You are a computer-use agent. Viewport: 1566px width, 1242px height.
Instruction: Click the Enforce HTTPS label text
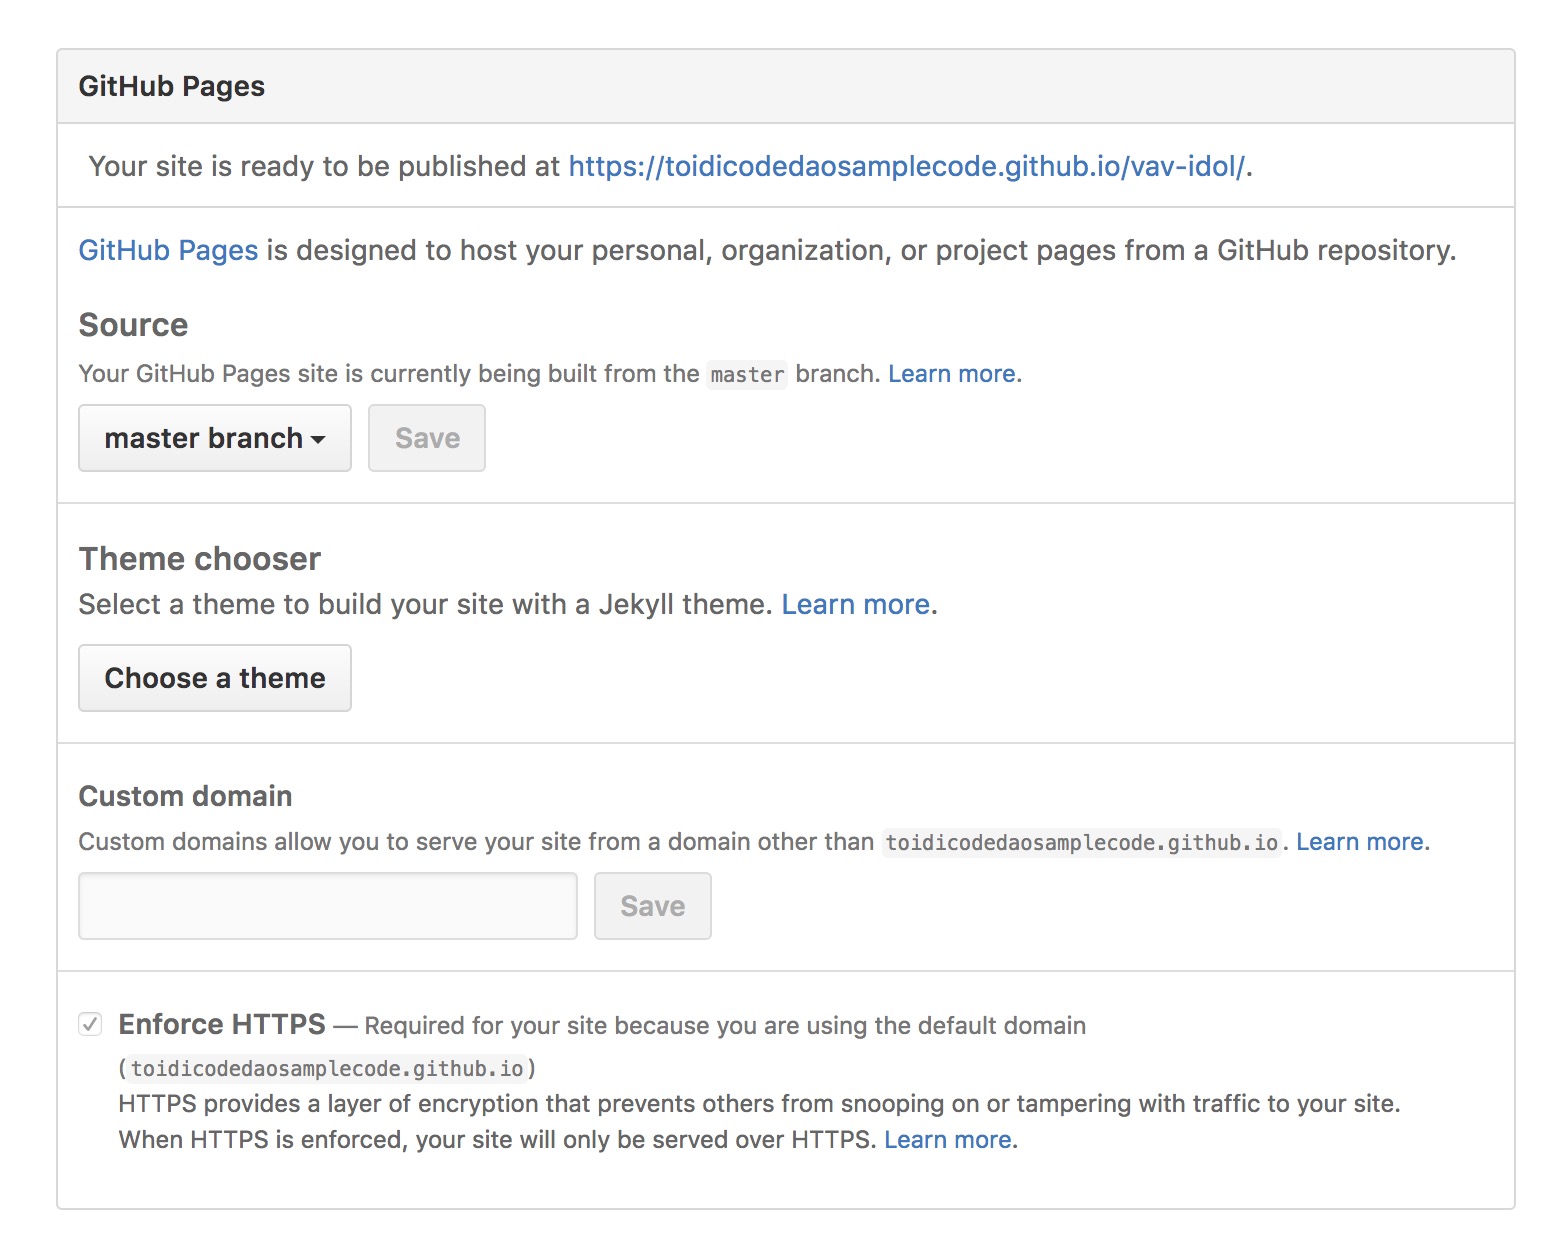(222, 1024)
